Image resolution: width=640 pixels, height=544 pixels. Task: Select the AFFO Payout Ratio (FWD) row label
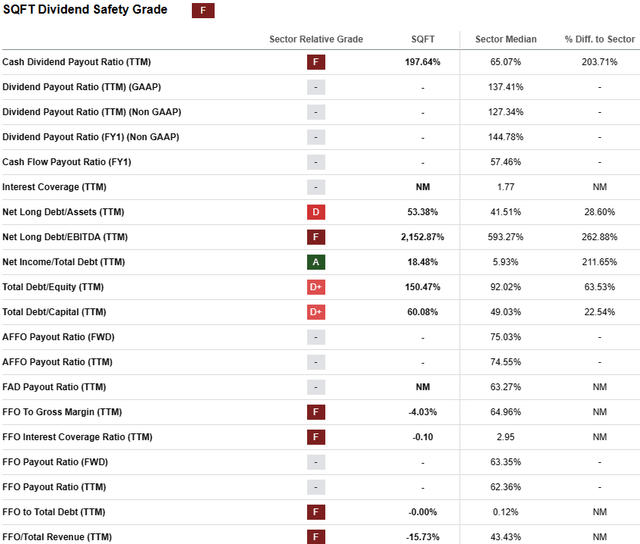click(x=58, y=337)
